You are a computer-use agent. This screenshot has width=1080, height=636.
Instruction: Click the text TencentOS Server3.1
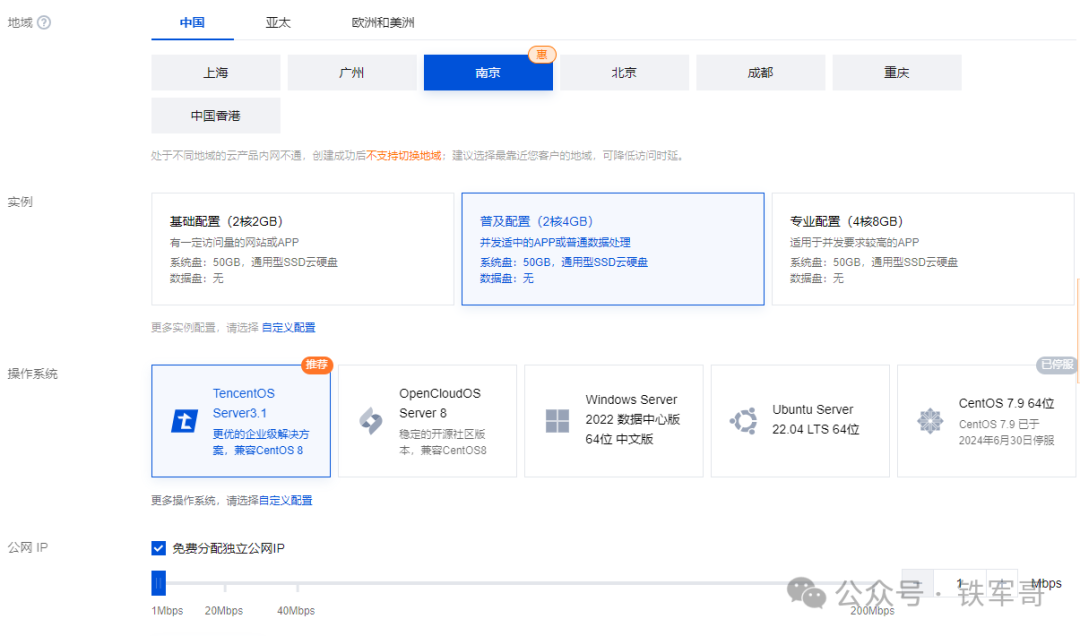[x=244, y=403]
